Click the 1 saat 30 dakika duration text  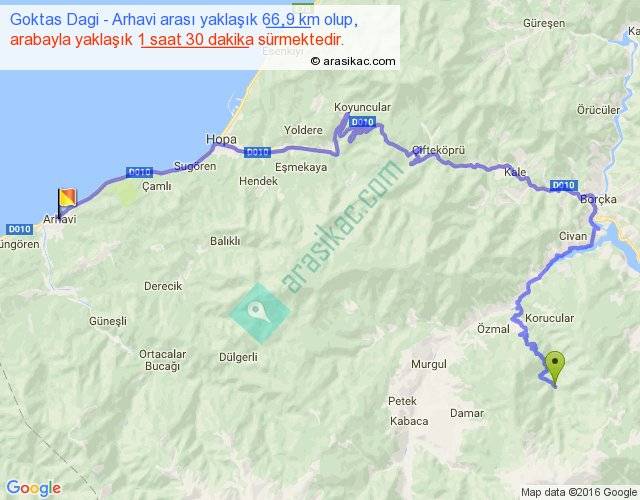pyautogui.click(x=196, y=40)
